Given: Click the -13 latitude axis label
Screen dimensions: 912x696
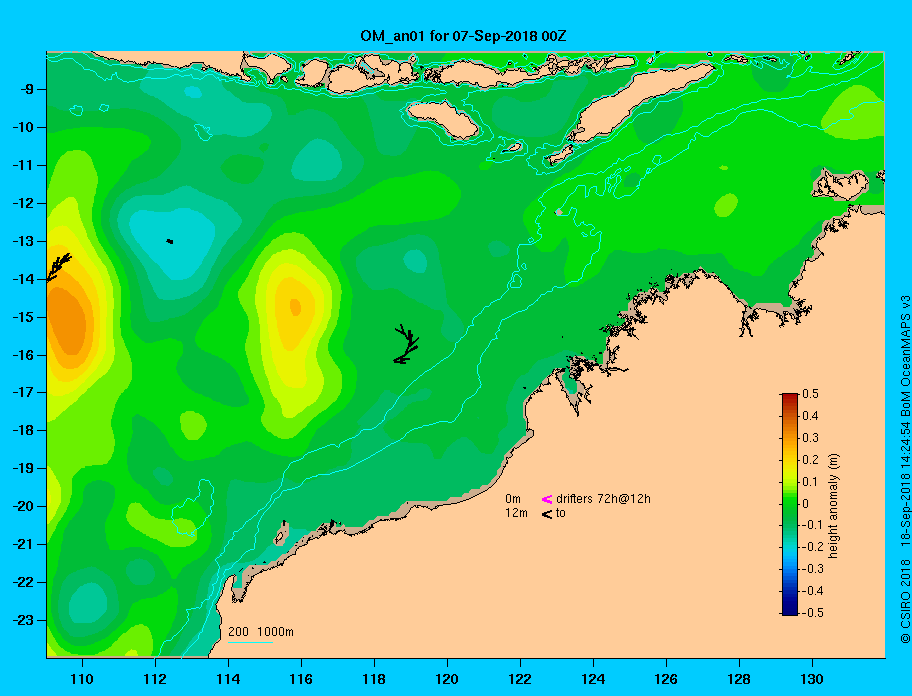Looking at the screenshot, I should [x=24, y=241].
